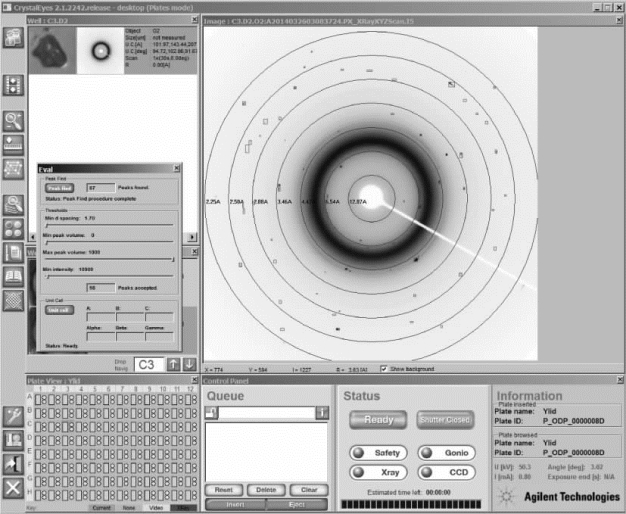
Task: Click the film strip icon in sidebar
Action: click(x=14, y=85)
